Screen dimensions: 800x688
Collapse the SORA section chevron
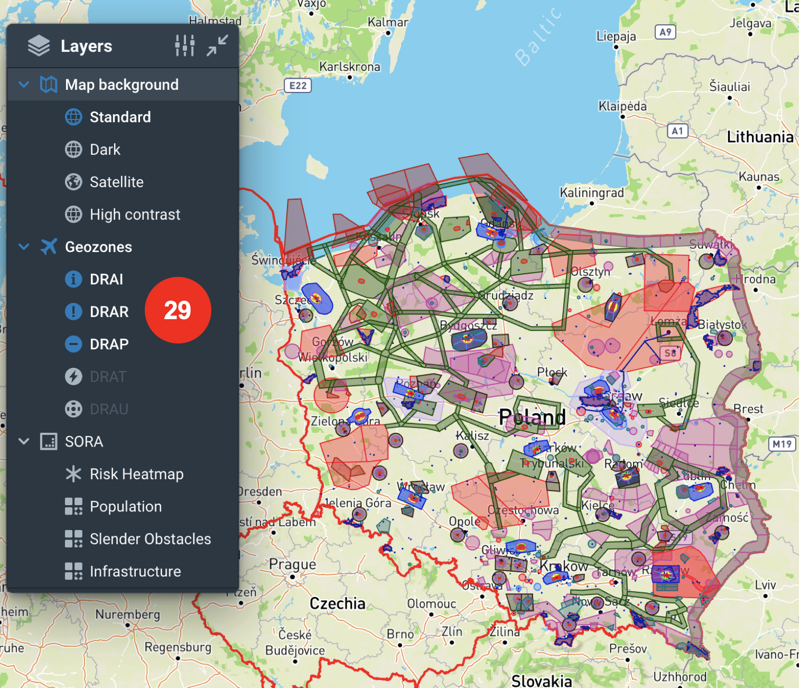click(24, 441)
